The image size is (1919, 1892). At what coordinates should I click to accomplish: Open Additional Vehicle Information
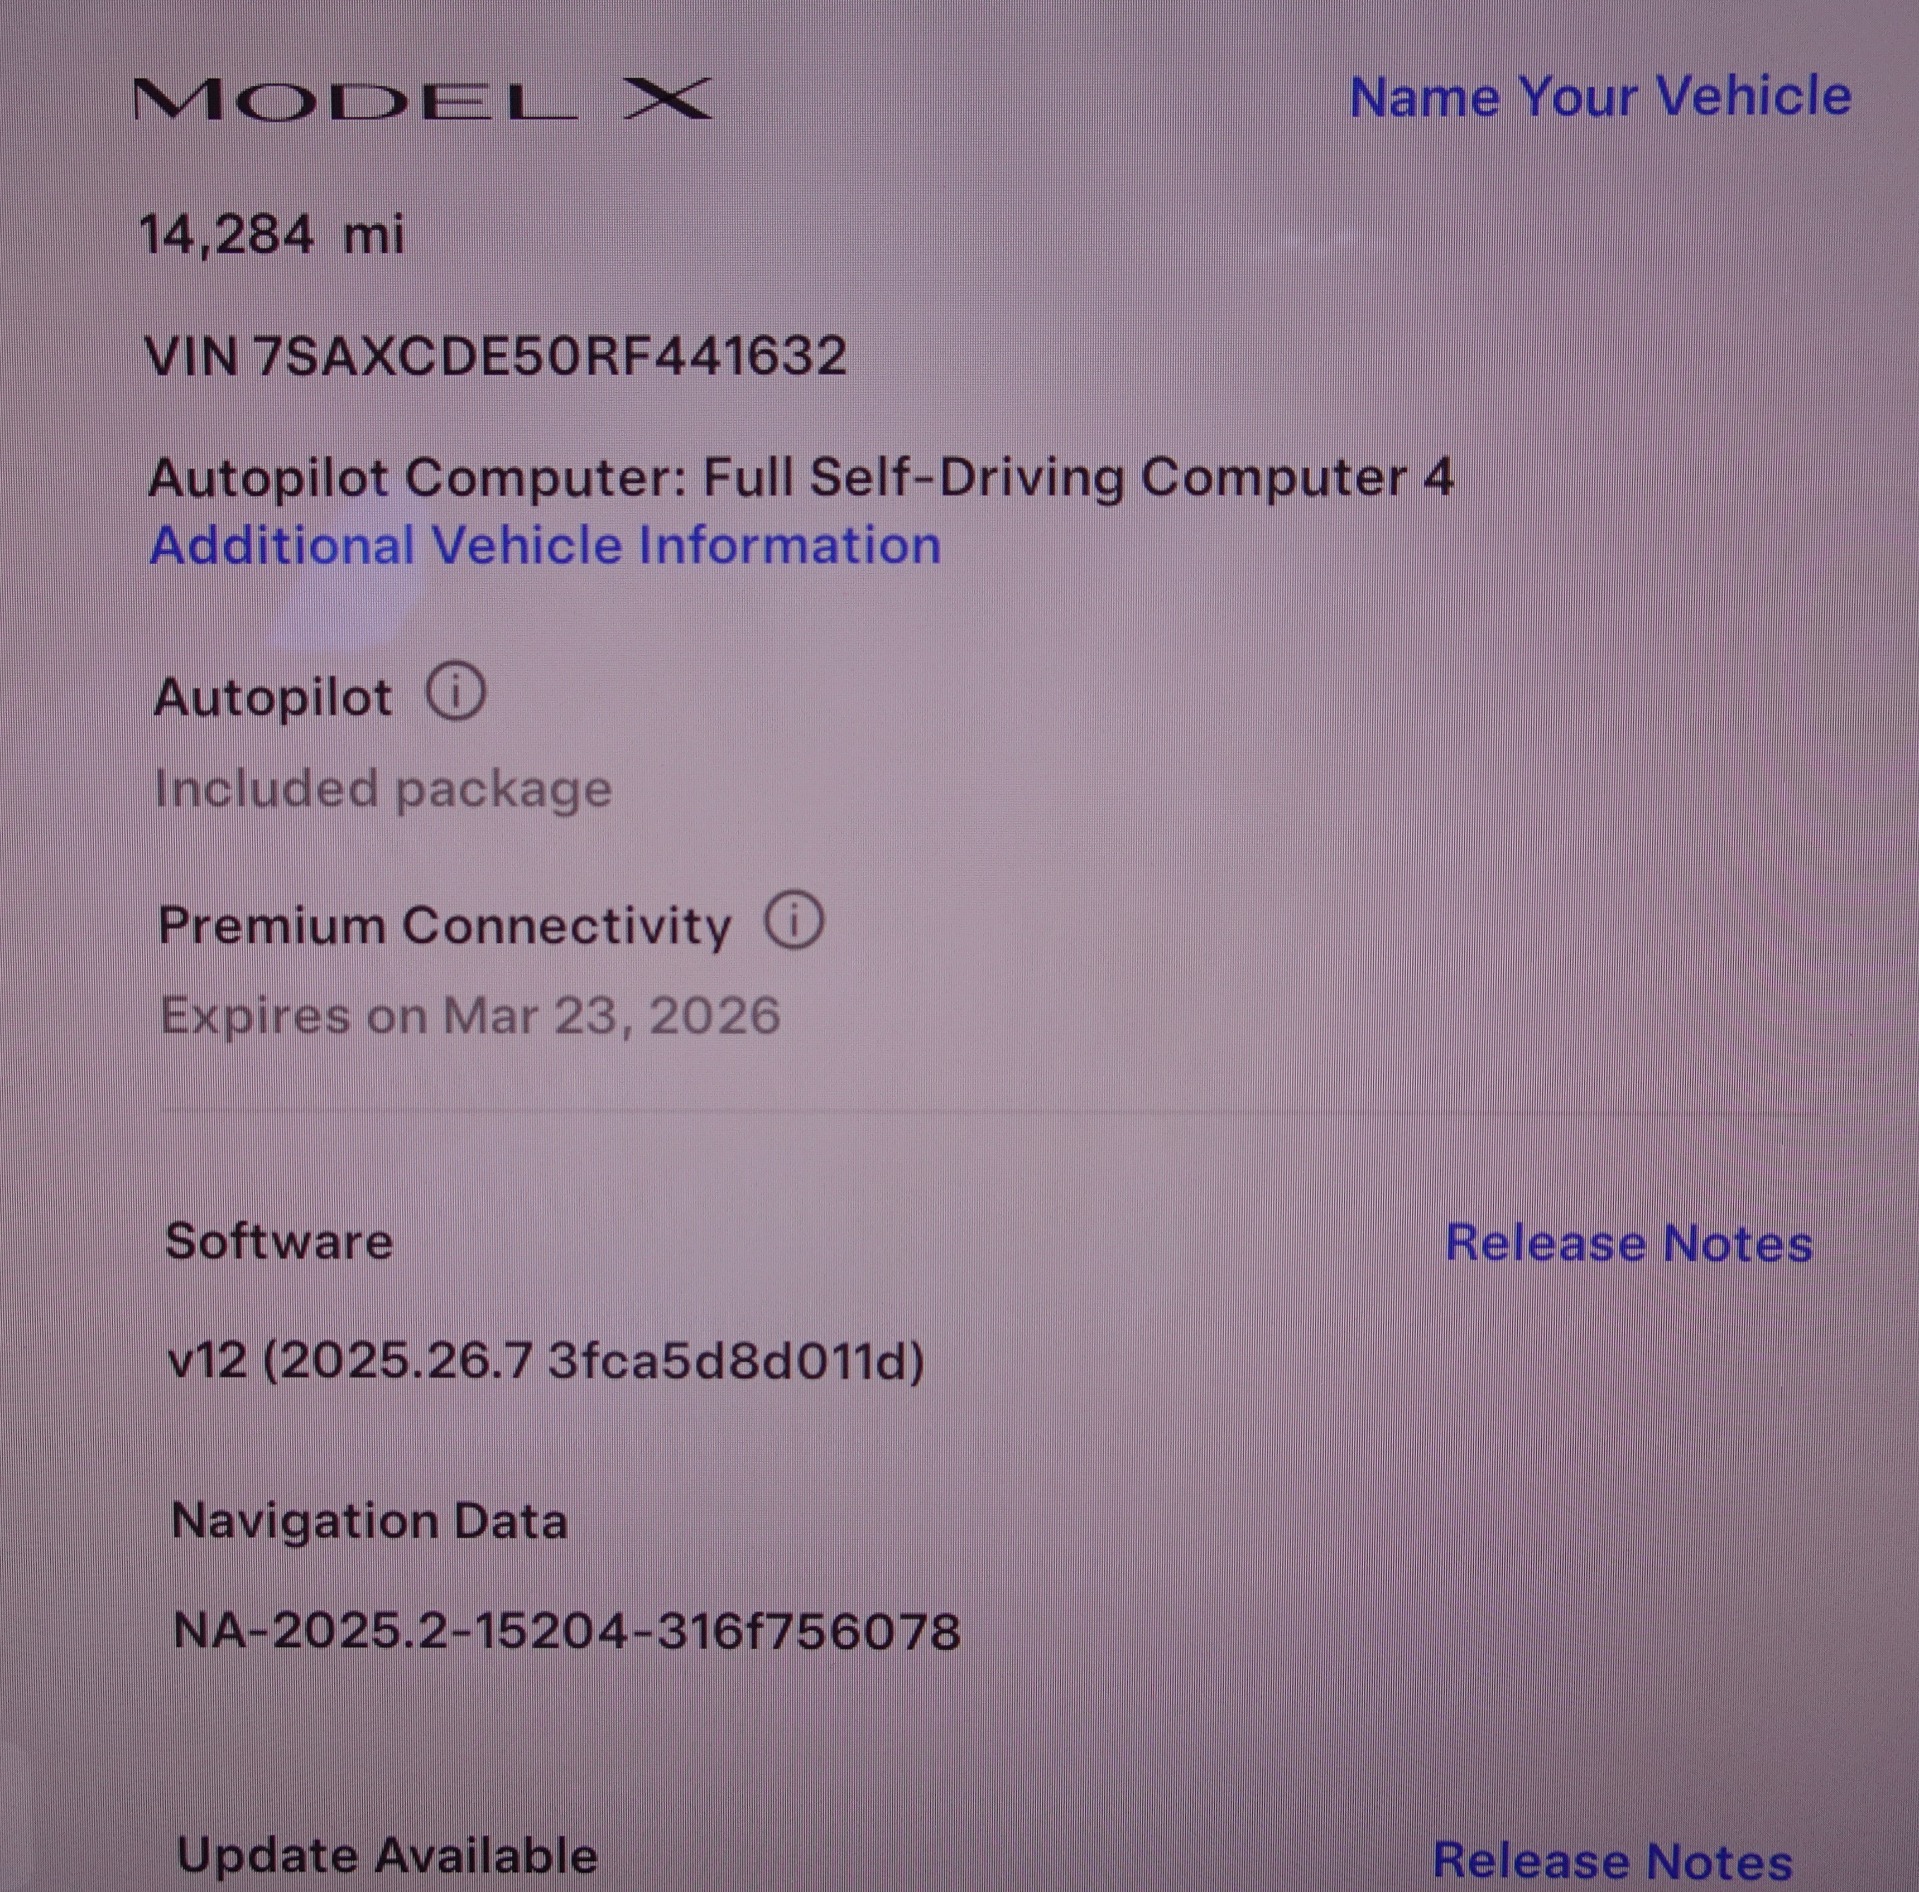click(x=546, y=546)
